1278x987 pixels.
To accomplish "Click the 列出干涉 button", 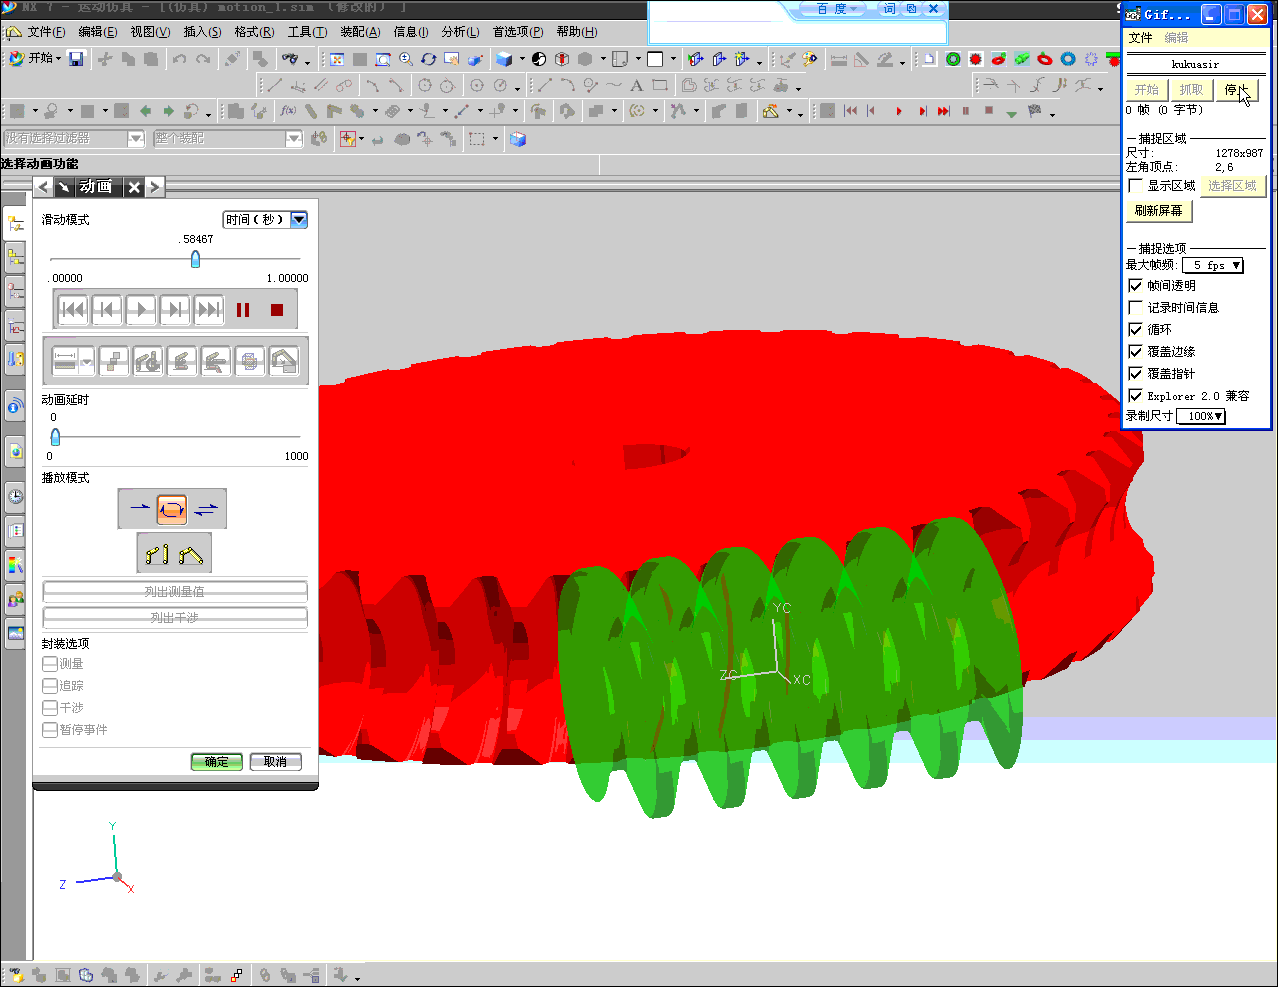I will point(175,618).
